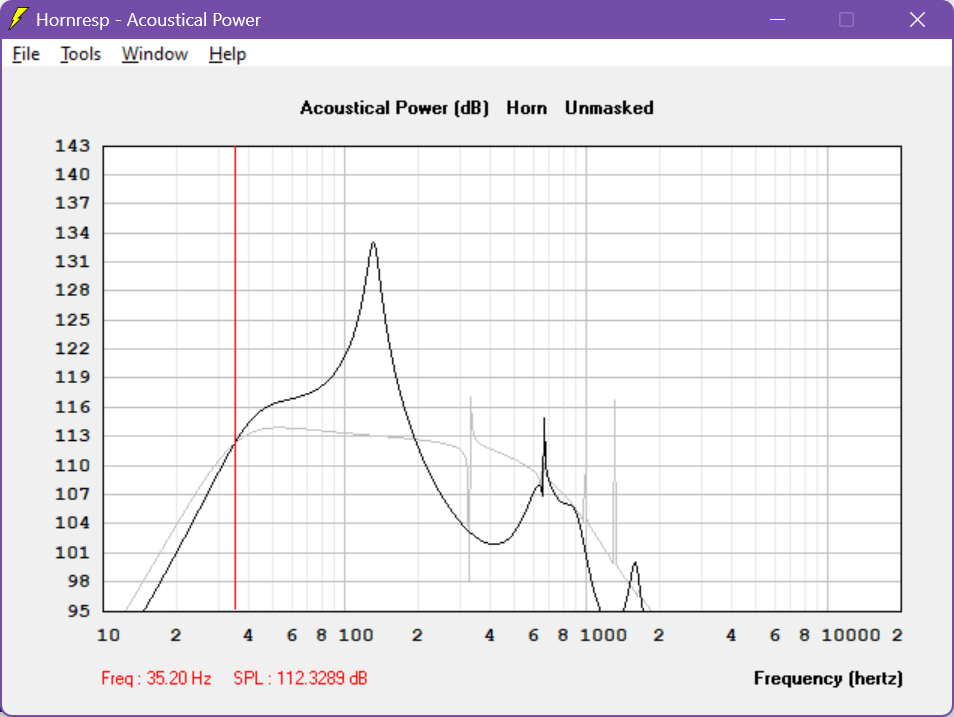The width and height of the screenshot is (954, 717).
Task: Click the 116 value on the dB axis
Action: [x=72, y=407]
